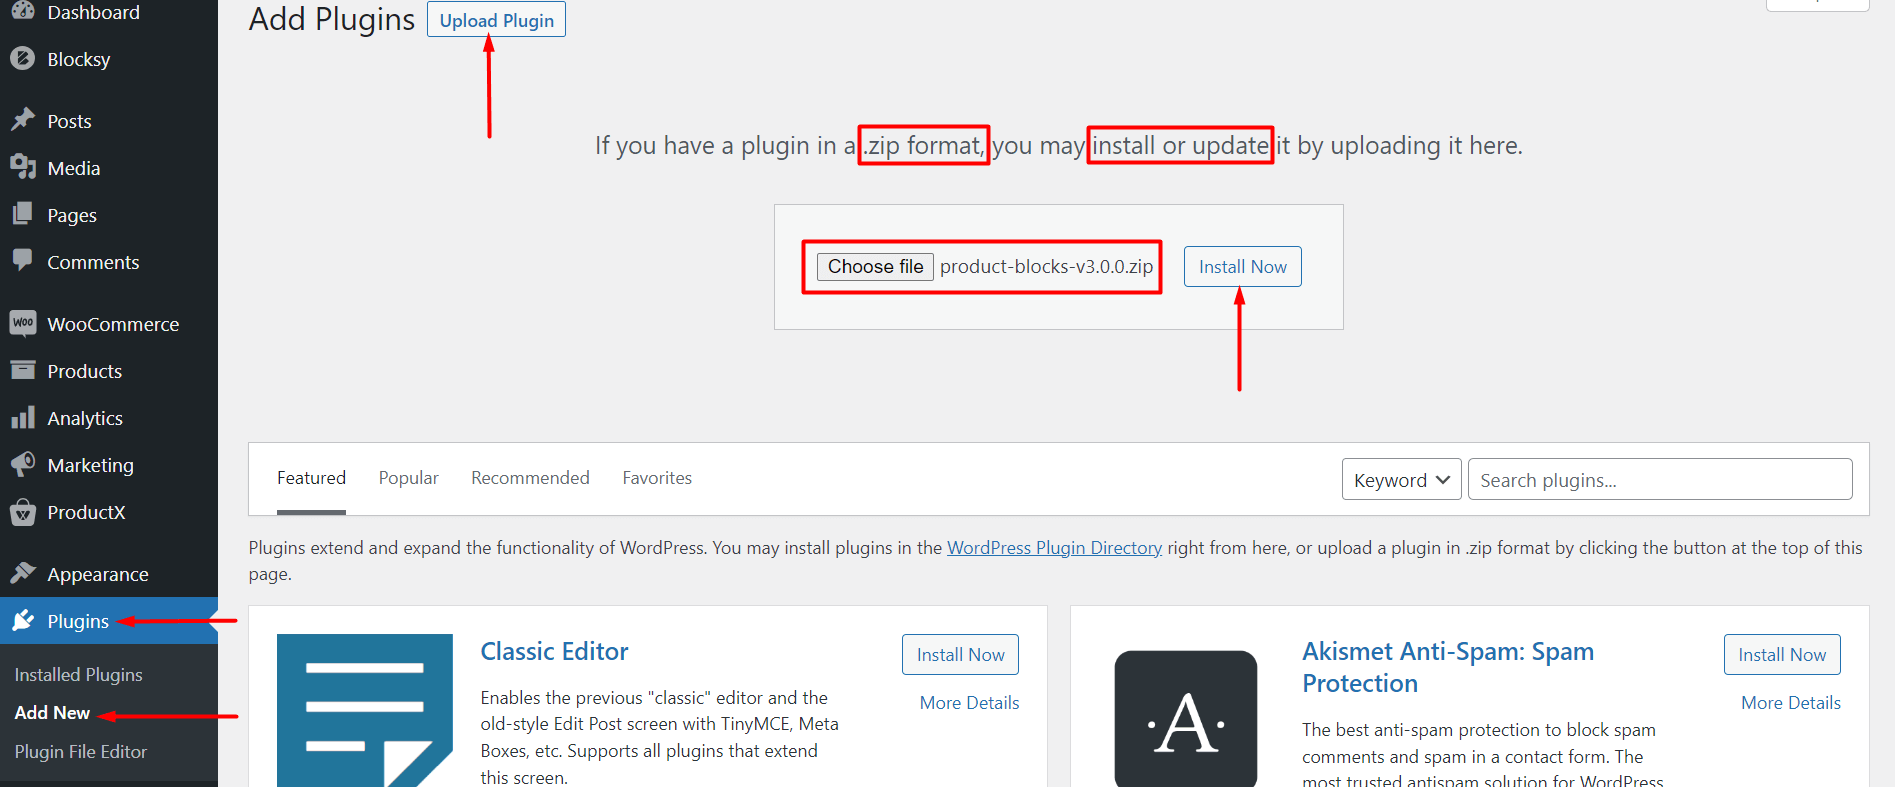Open the Keyword search type dropdown
Image resolution: width=1895 pixels, height=787 pixels.
[x=1401, y=479]
